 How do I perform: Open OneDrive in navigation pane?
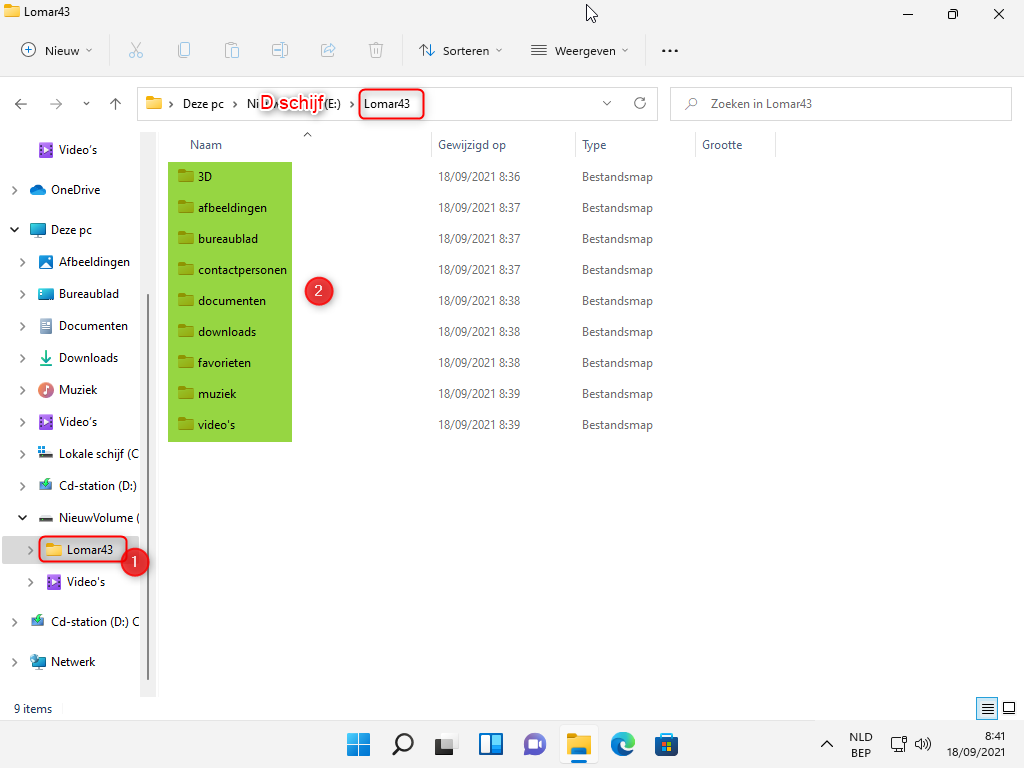pyautogui.click(x=65, y=190)
